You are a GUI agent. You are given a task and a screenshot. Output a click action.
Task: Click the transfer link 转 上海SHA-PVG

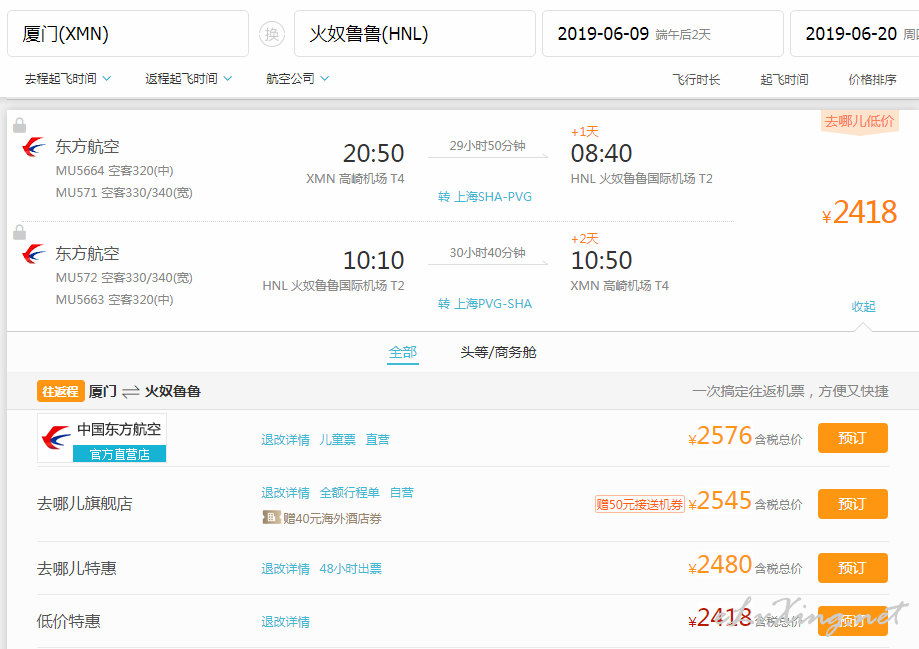[485, 197]
